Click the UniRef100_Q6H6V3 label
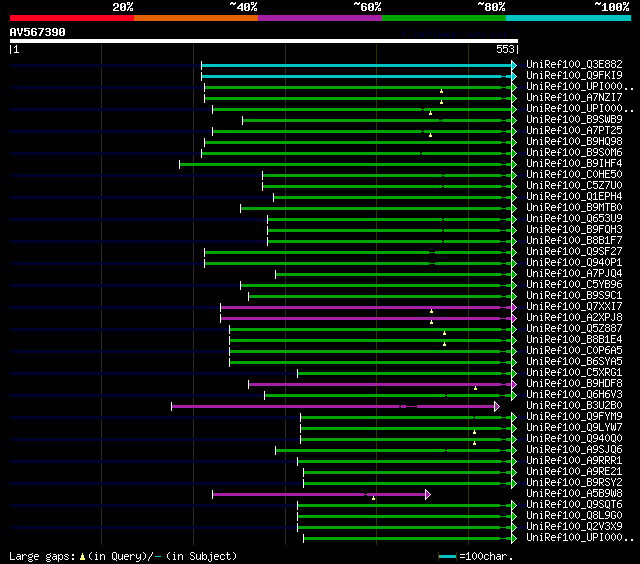 pyautogui.click(x=574, y=395)
